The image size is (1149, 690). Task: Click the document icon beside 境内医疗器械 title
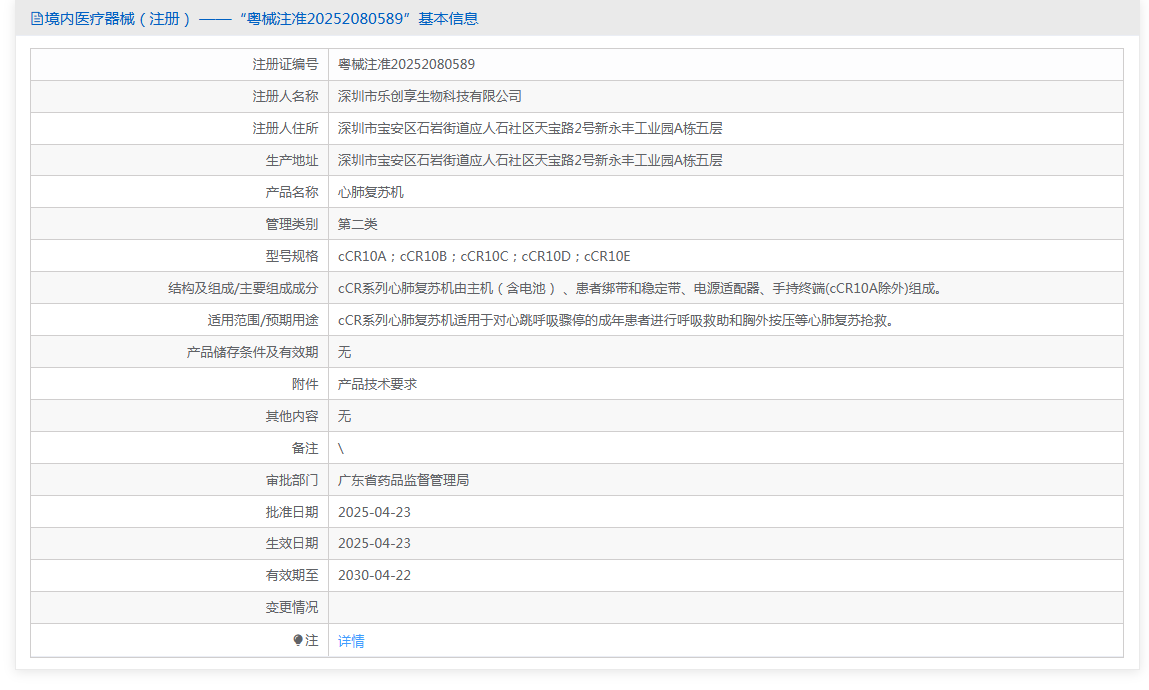pyautogui.click(x=37, y=19)
